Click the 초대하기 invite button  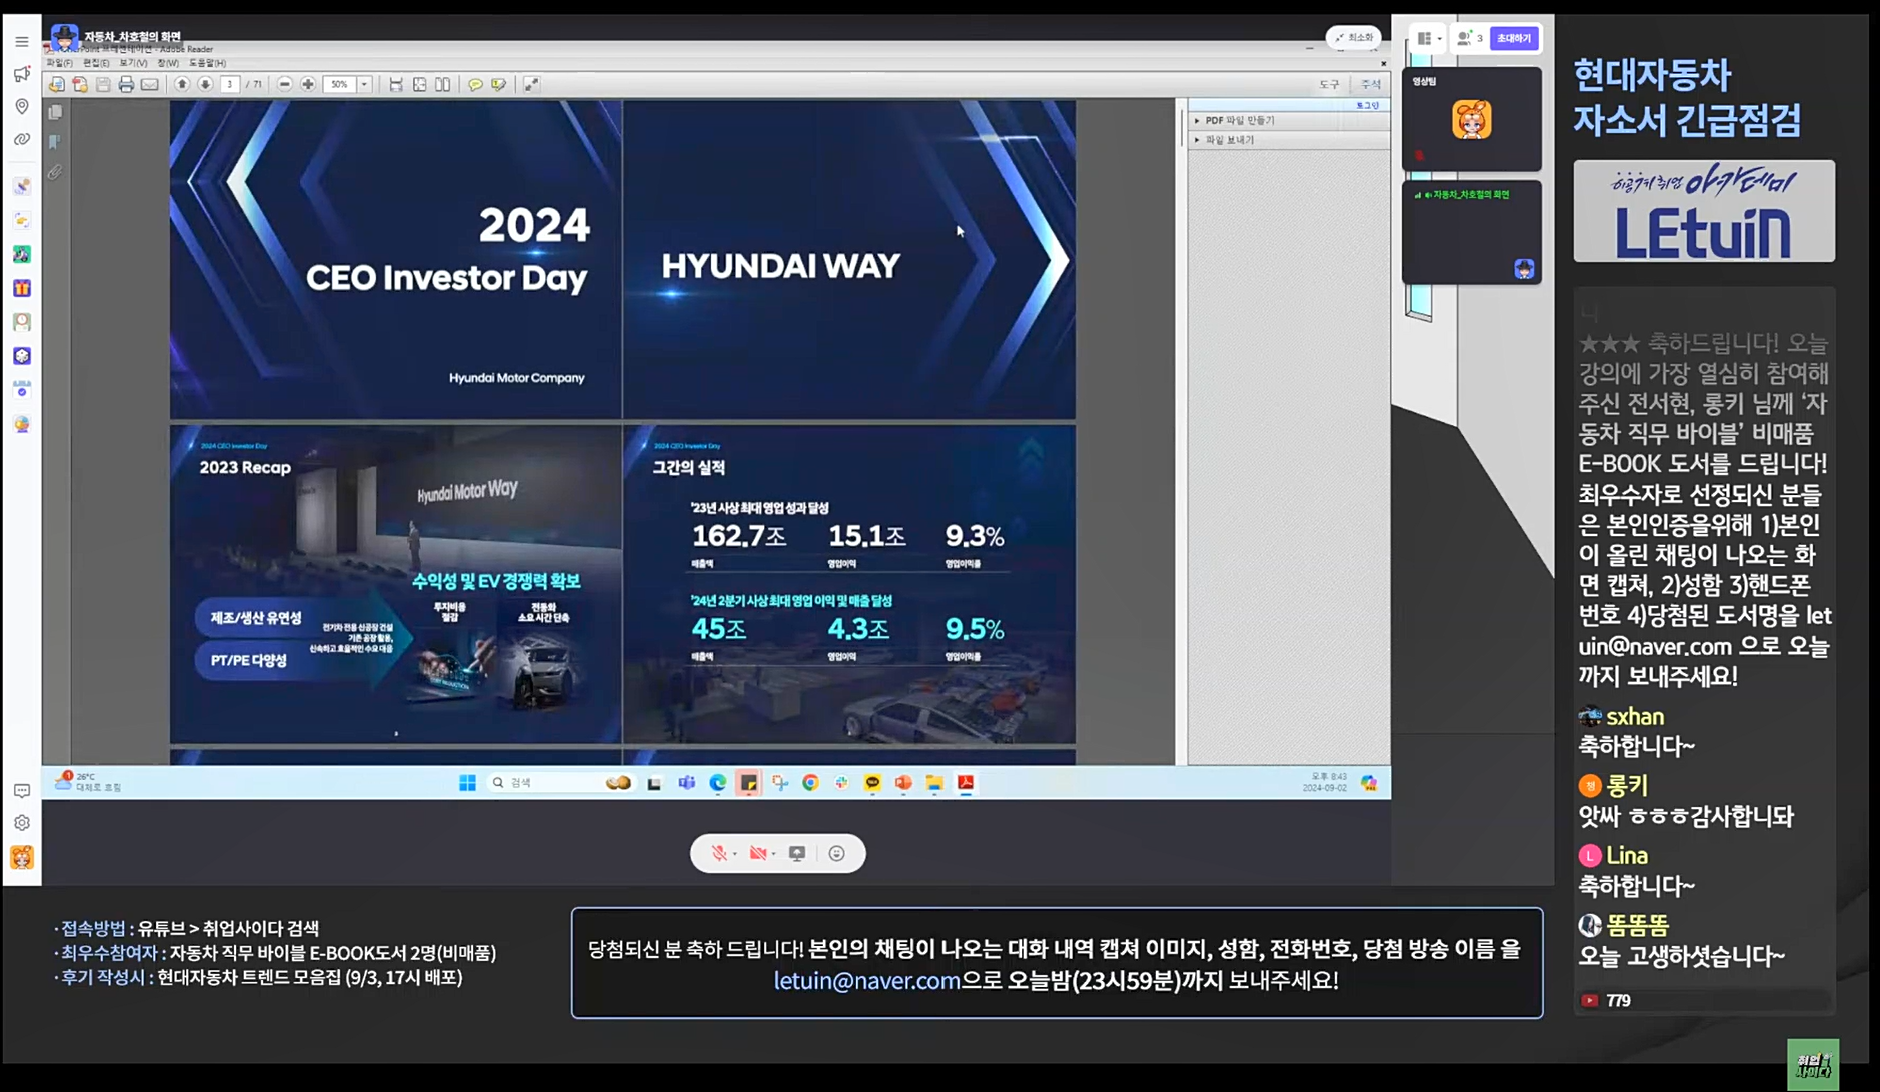(x=1513, y=38)
